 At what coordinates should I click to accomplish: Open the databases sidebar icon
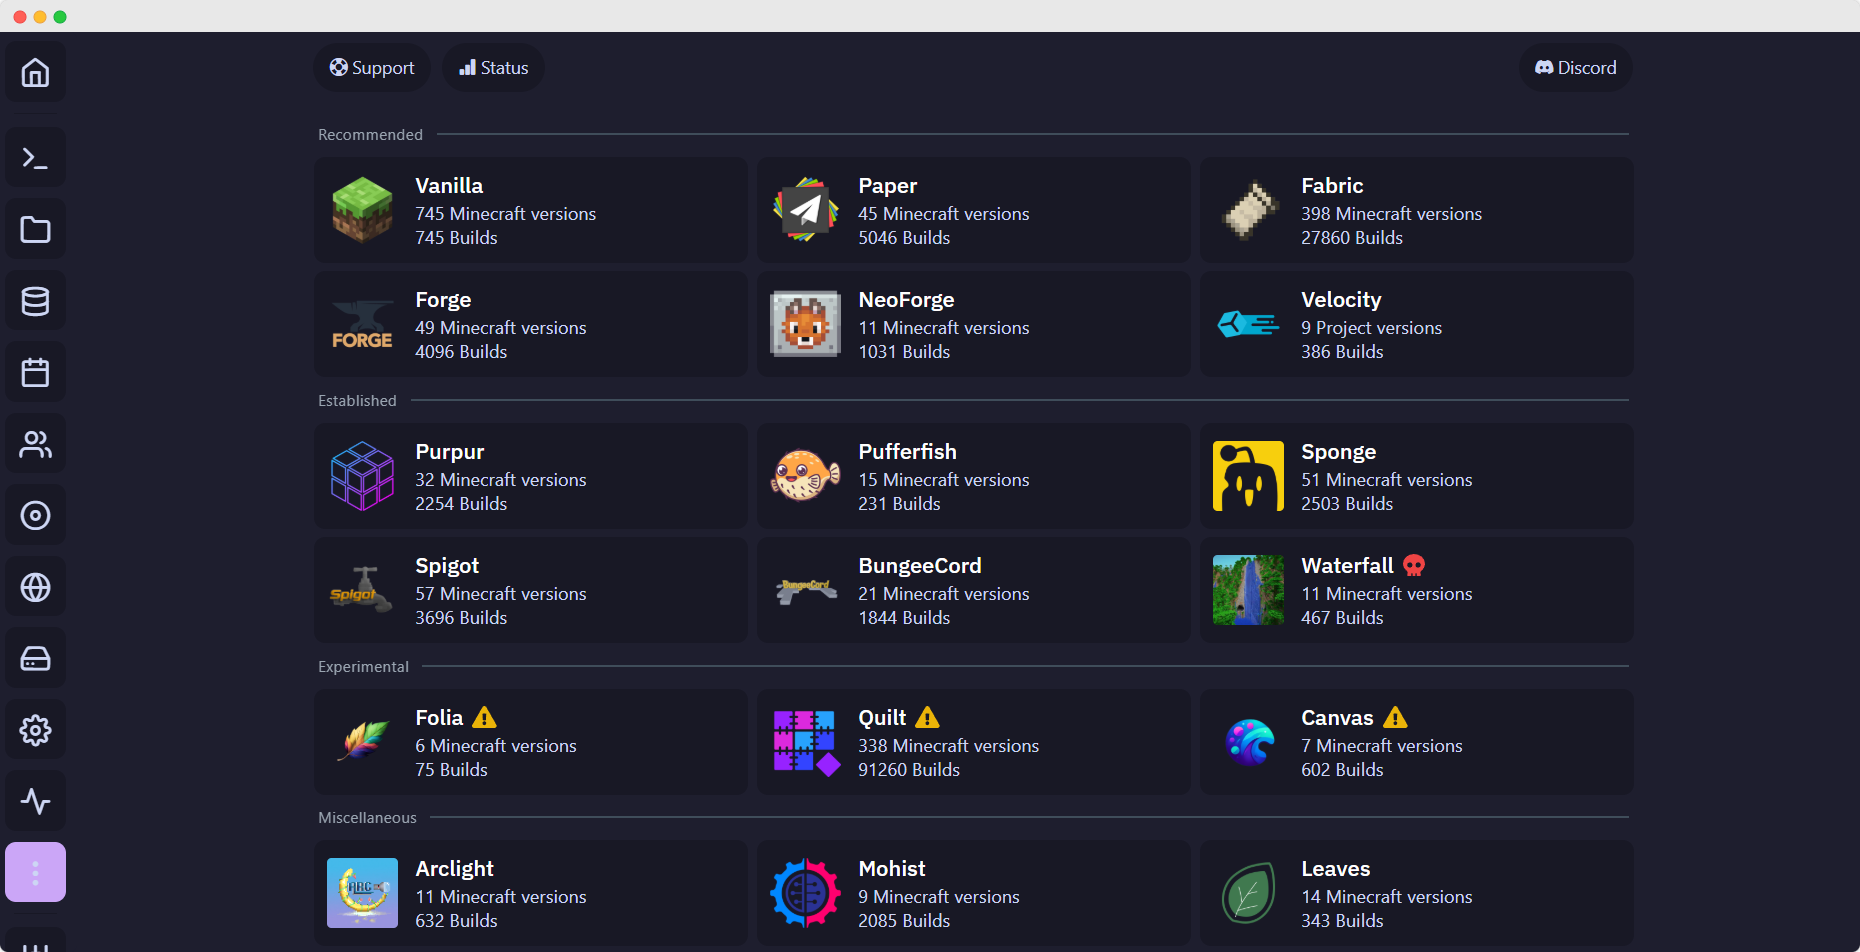coord(36,301)
